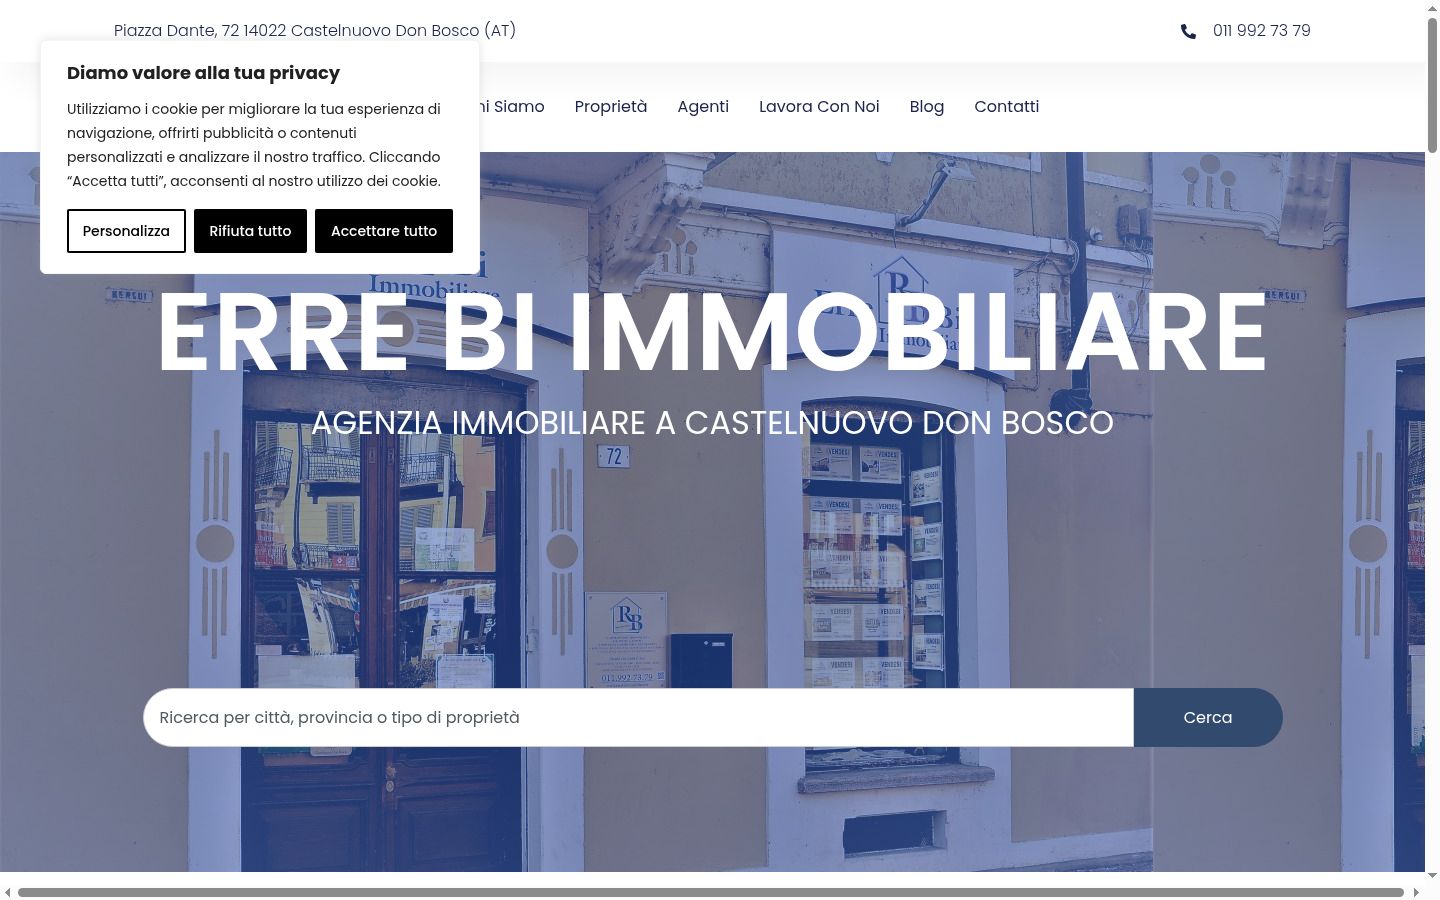Click the address text Piazza Dante, 72
This screenshot has height=900, width=1440.
tap(177, 31)
